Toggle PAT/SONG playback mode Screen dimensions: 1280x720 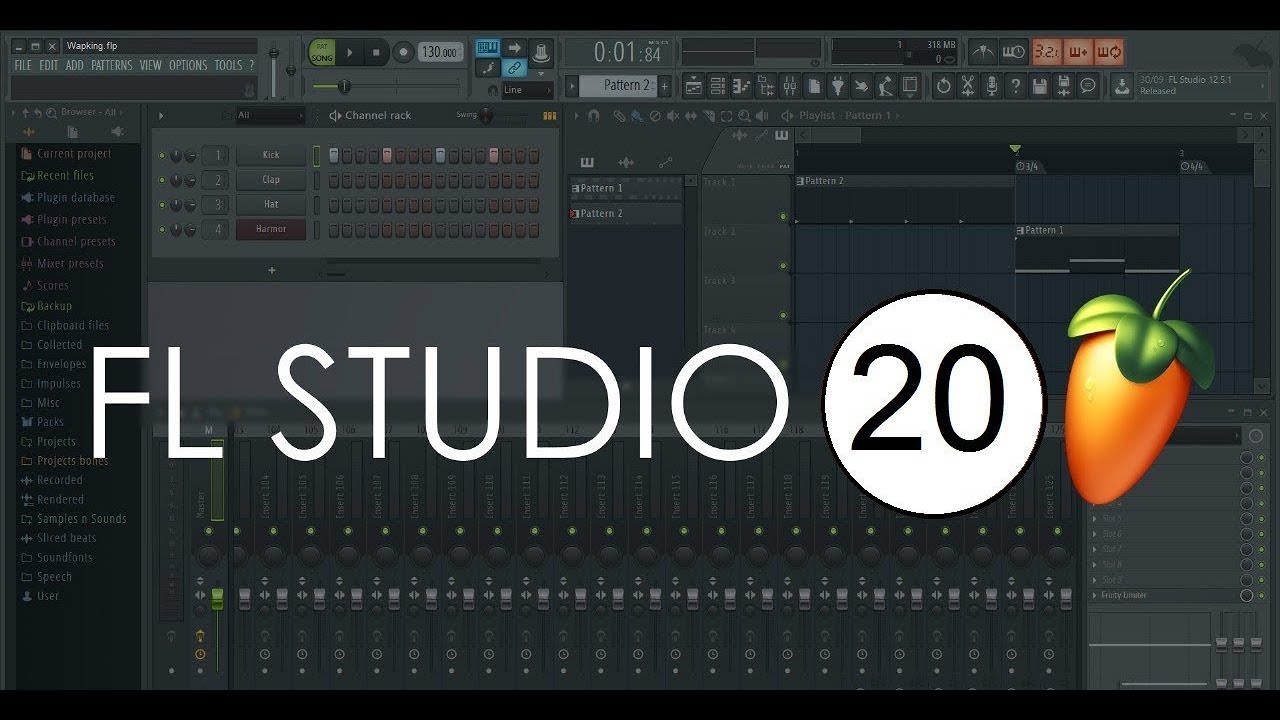click(x=321, y=52)
